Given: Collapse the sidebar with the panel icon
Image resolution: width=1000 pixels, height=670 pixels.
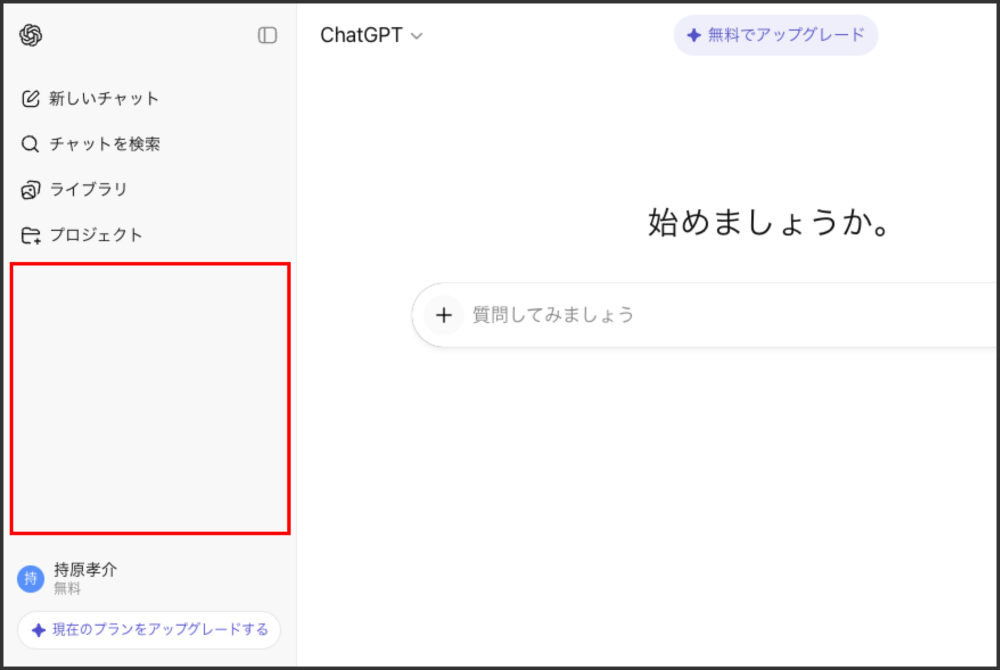Looking at the screenshot, I should pos(266,36).
